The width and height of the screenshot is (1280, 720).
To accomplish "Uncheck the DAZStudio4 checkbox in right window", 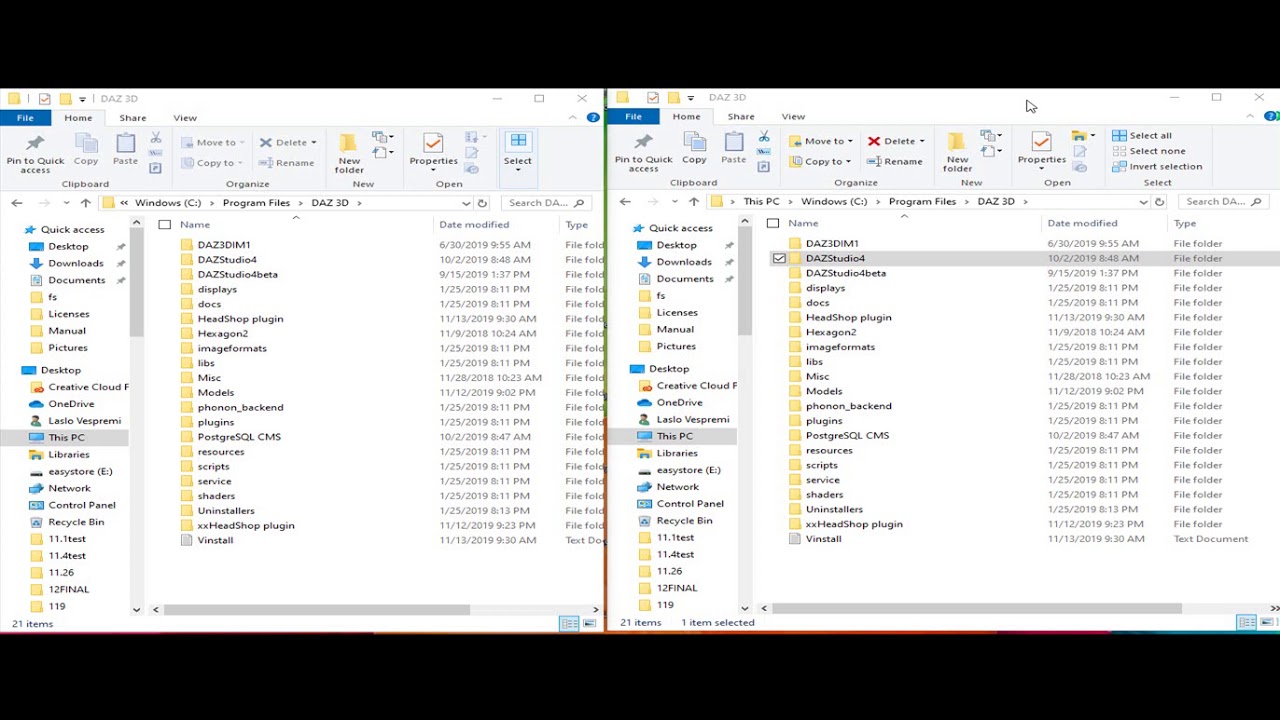I will [x=779, y=258].
